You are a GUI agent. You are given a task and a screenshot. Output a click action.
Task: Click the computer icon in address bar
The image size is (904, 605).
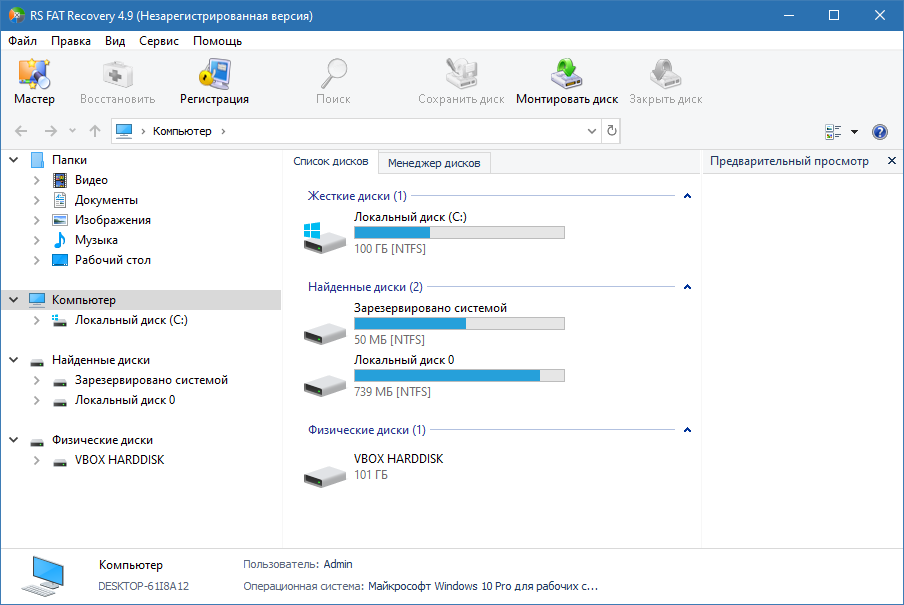(124, 131)
